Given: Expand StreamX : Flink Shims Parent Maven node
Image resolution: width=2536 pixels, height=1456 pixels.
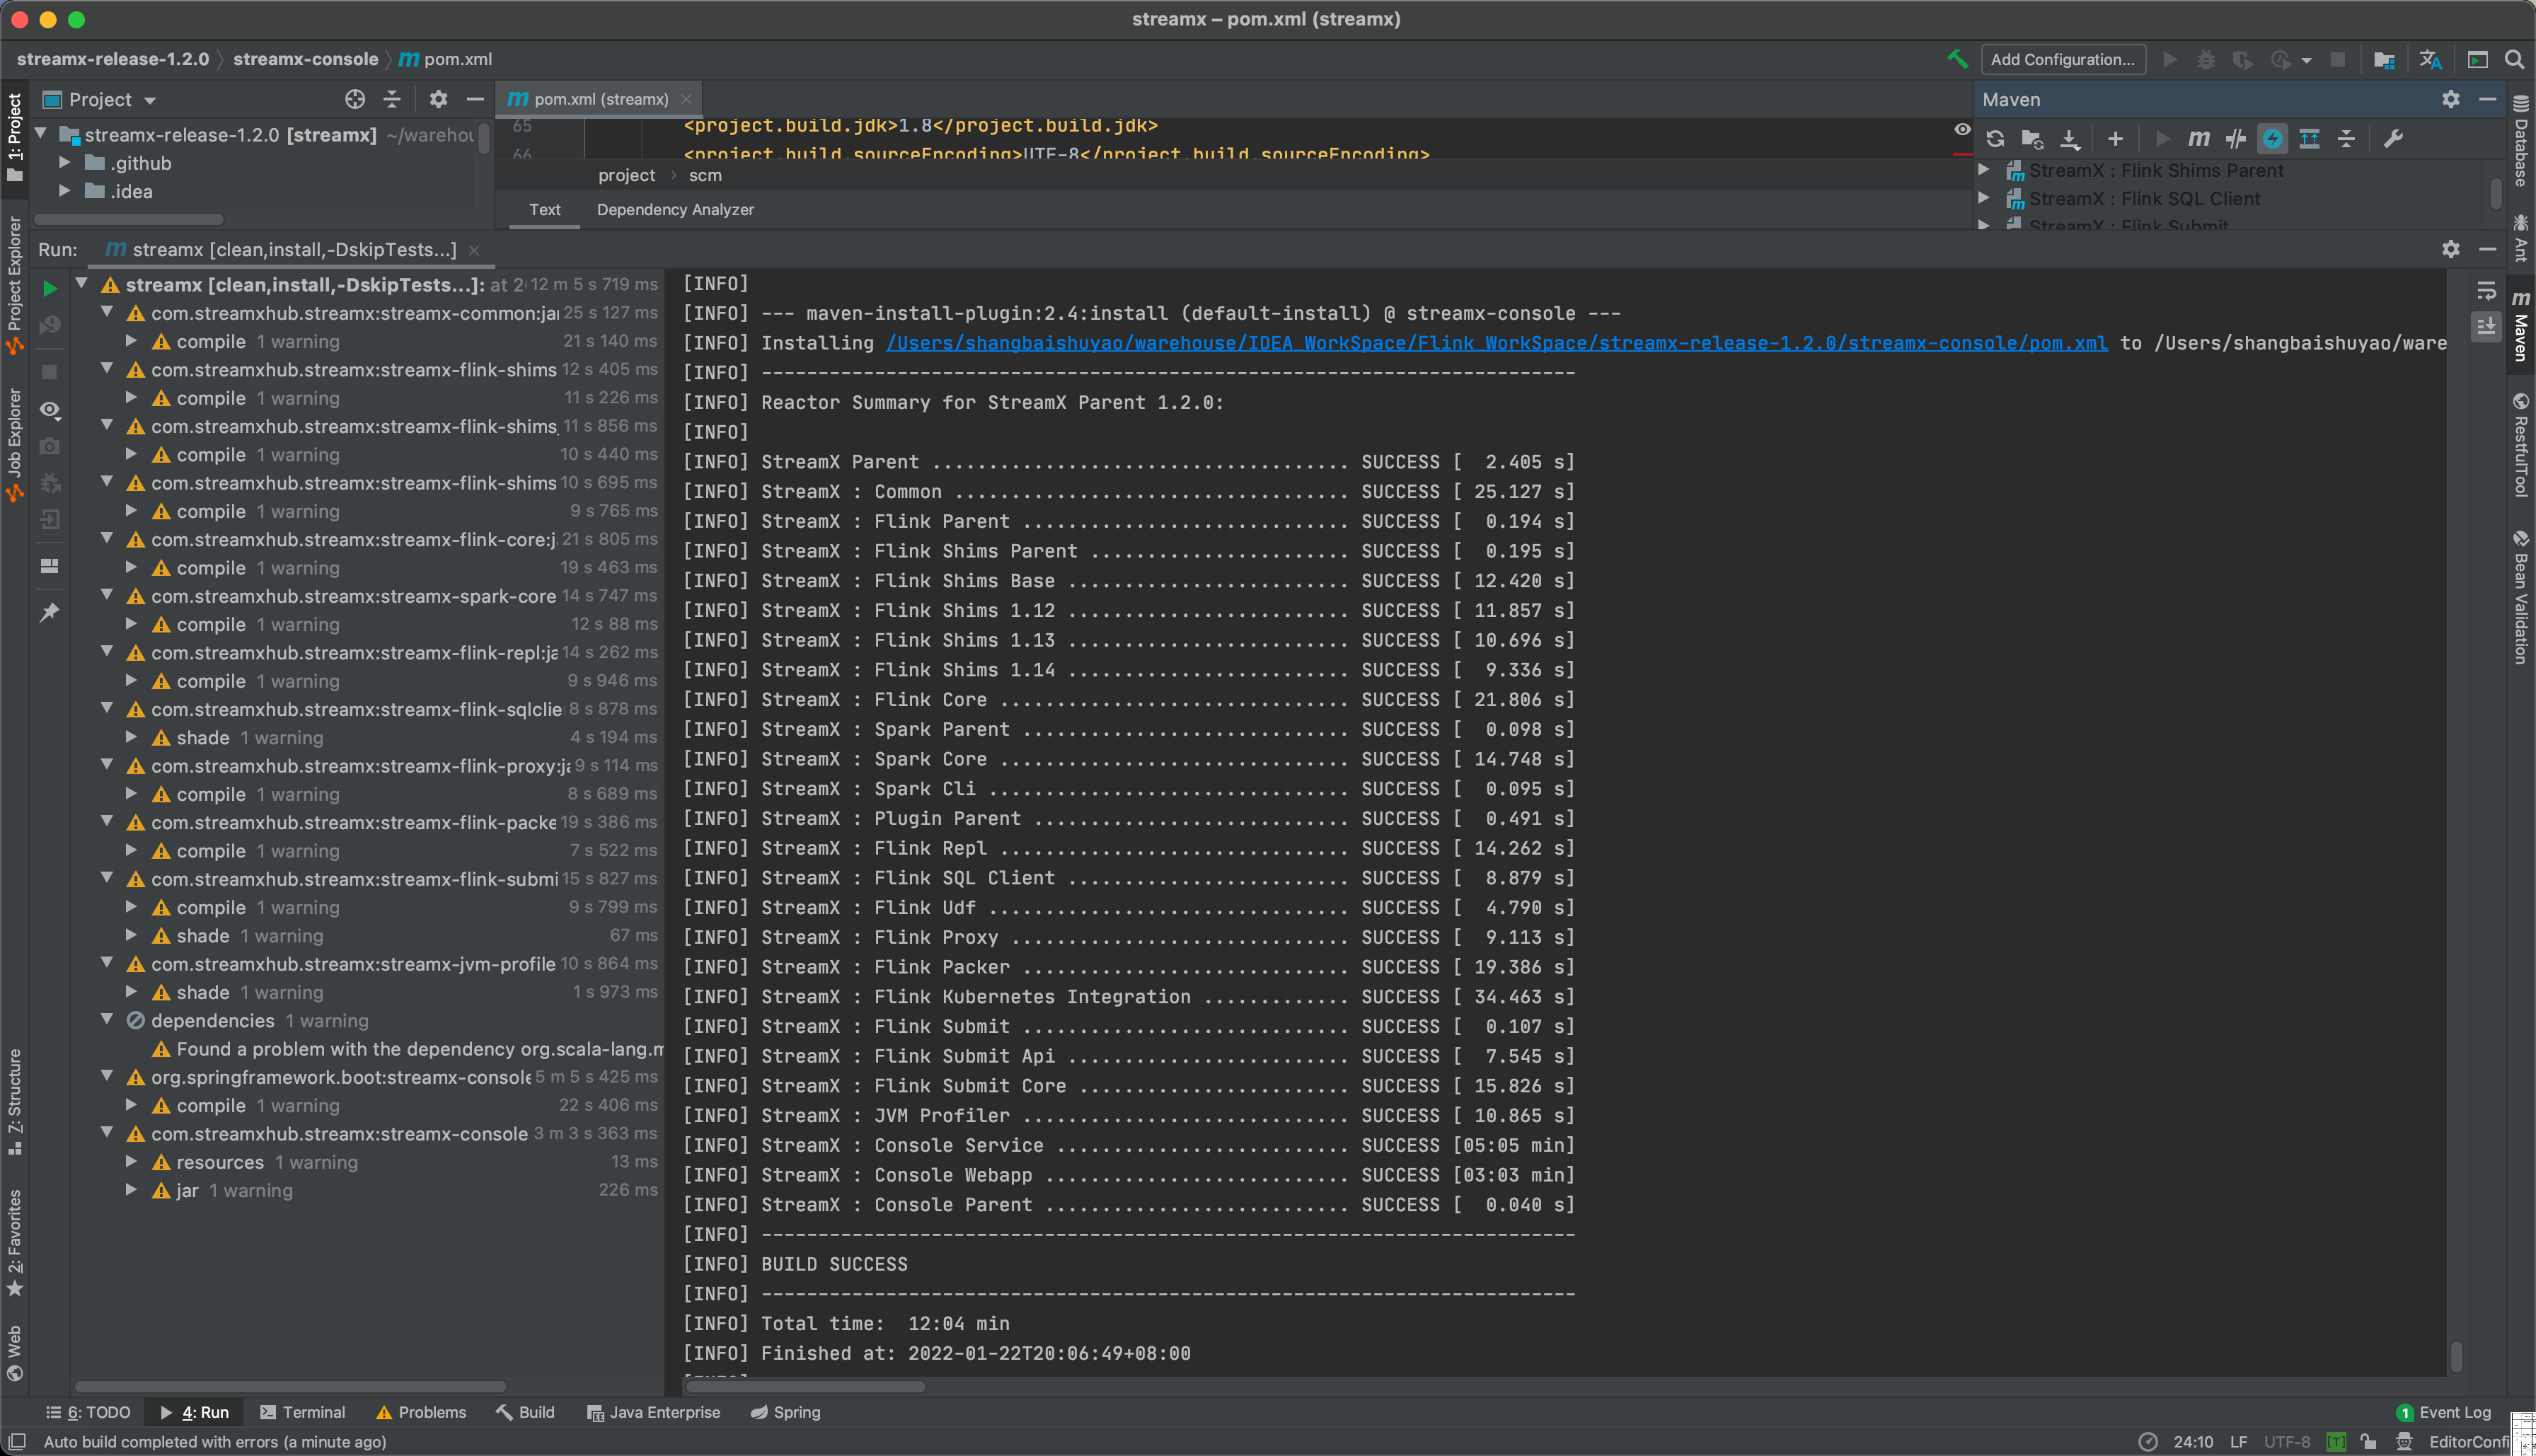Looking at the screenshot, I should point(1984,170).
